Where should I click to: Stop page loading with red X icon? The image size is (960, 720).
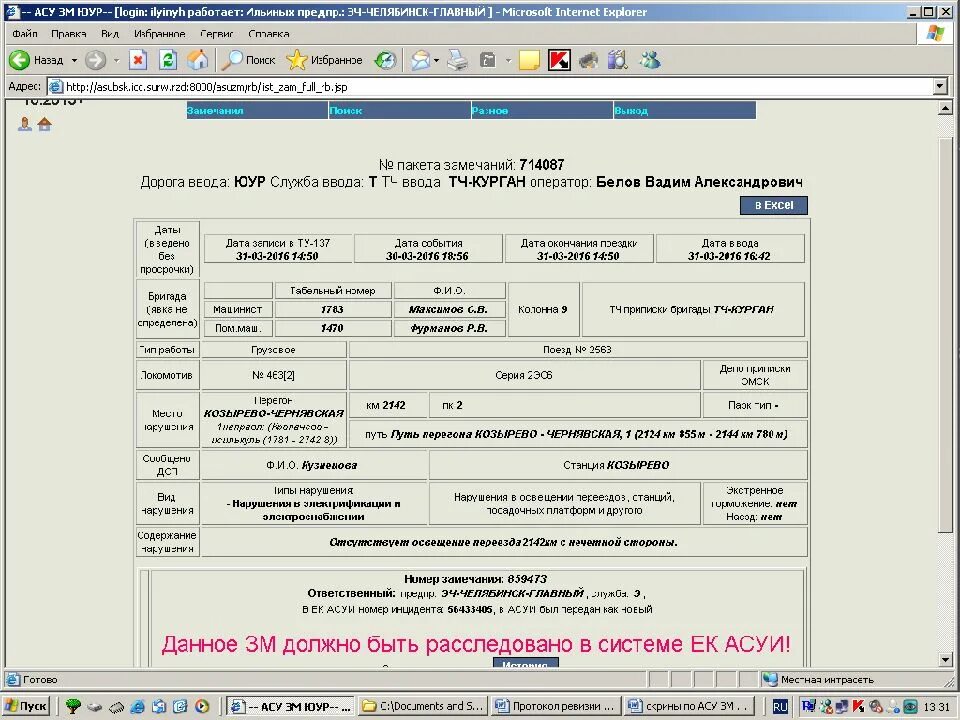click(x=138, y=60)
